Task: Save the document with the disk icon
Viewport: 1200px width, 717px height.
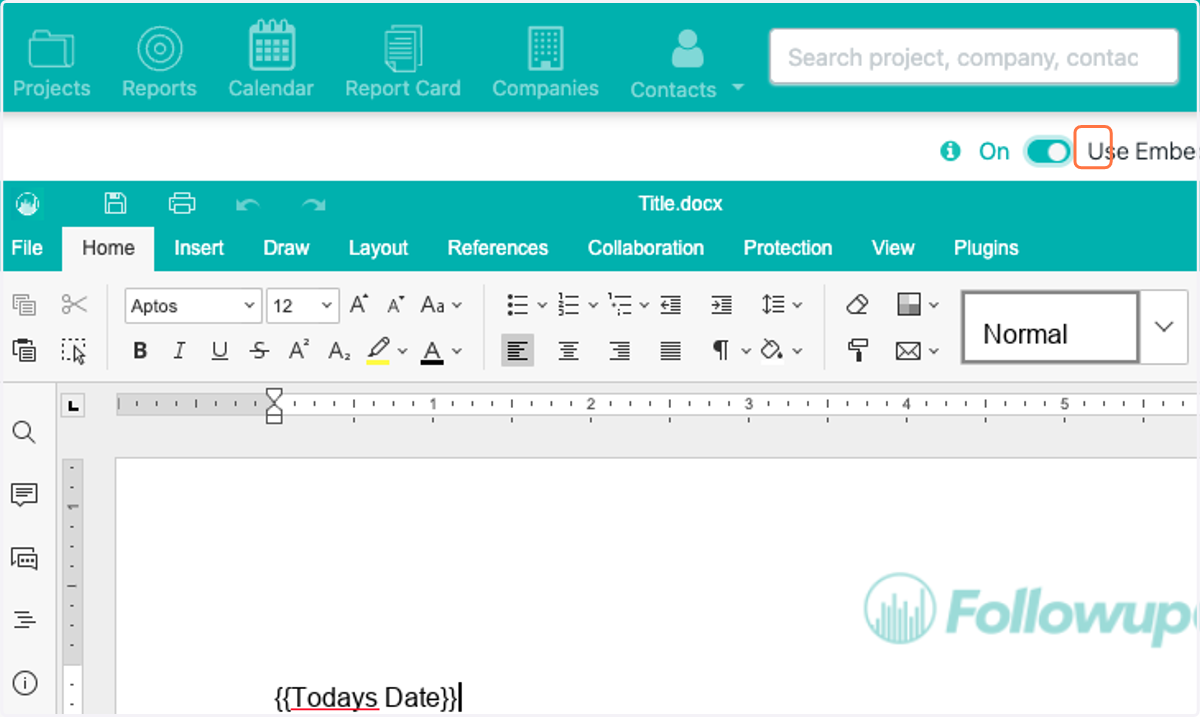Action: coord(116,203)
